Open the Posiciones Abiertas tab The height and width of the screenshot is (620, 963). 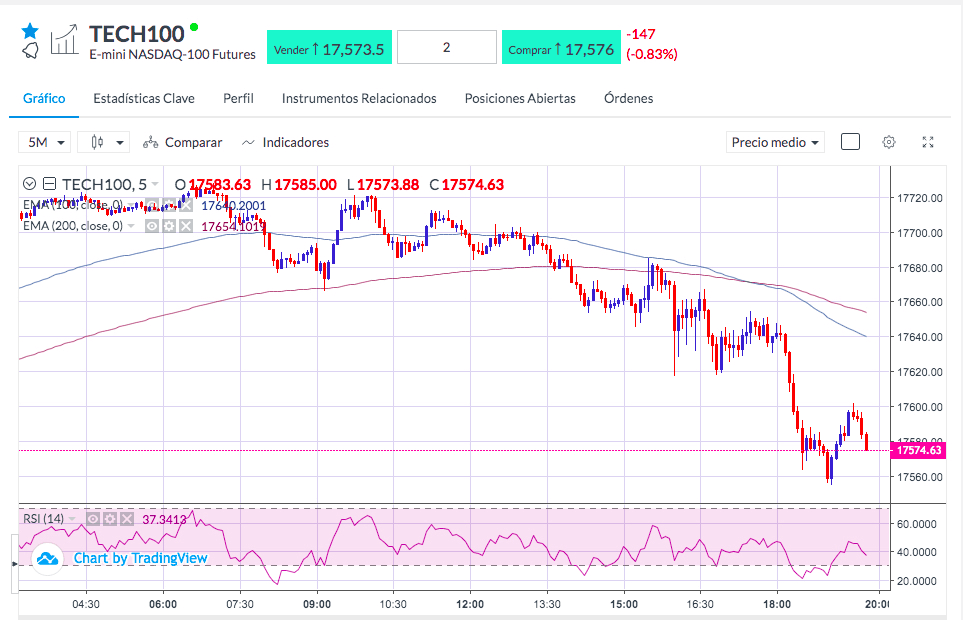(x=520, y=98)
